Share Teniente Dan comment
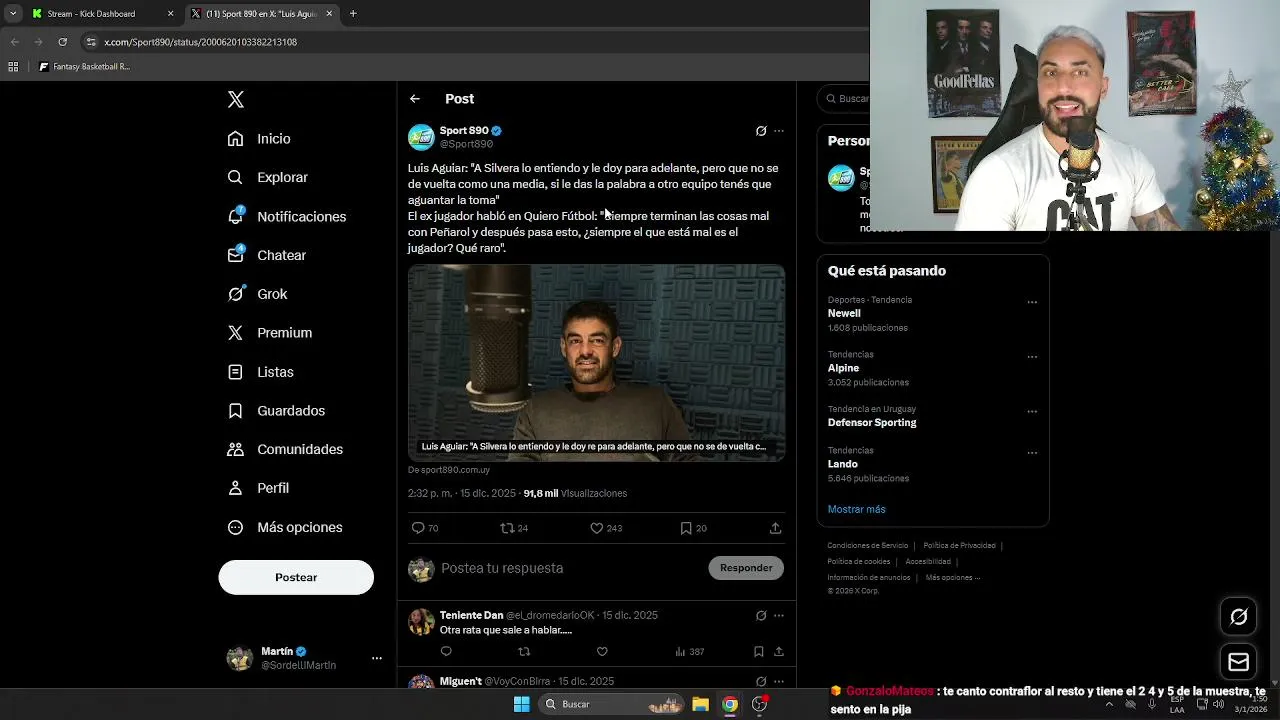Image resolution: width=1280 pixels, height=720 pixels. coord(778,651)
